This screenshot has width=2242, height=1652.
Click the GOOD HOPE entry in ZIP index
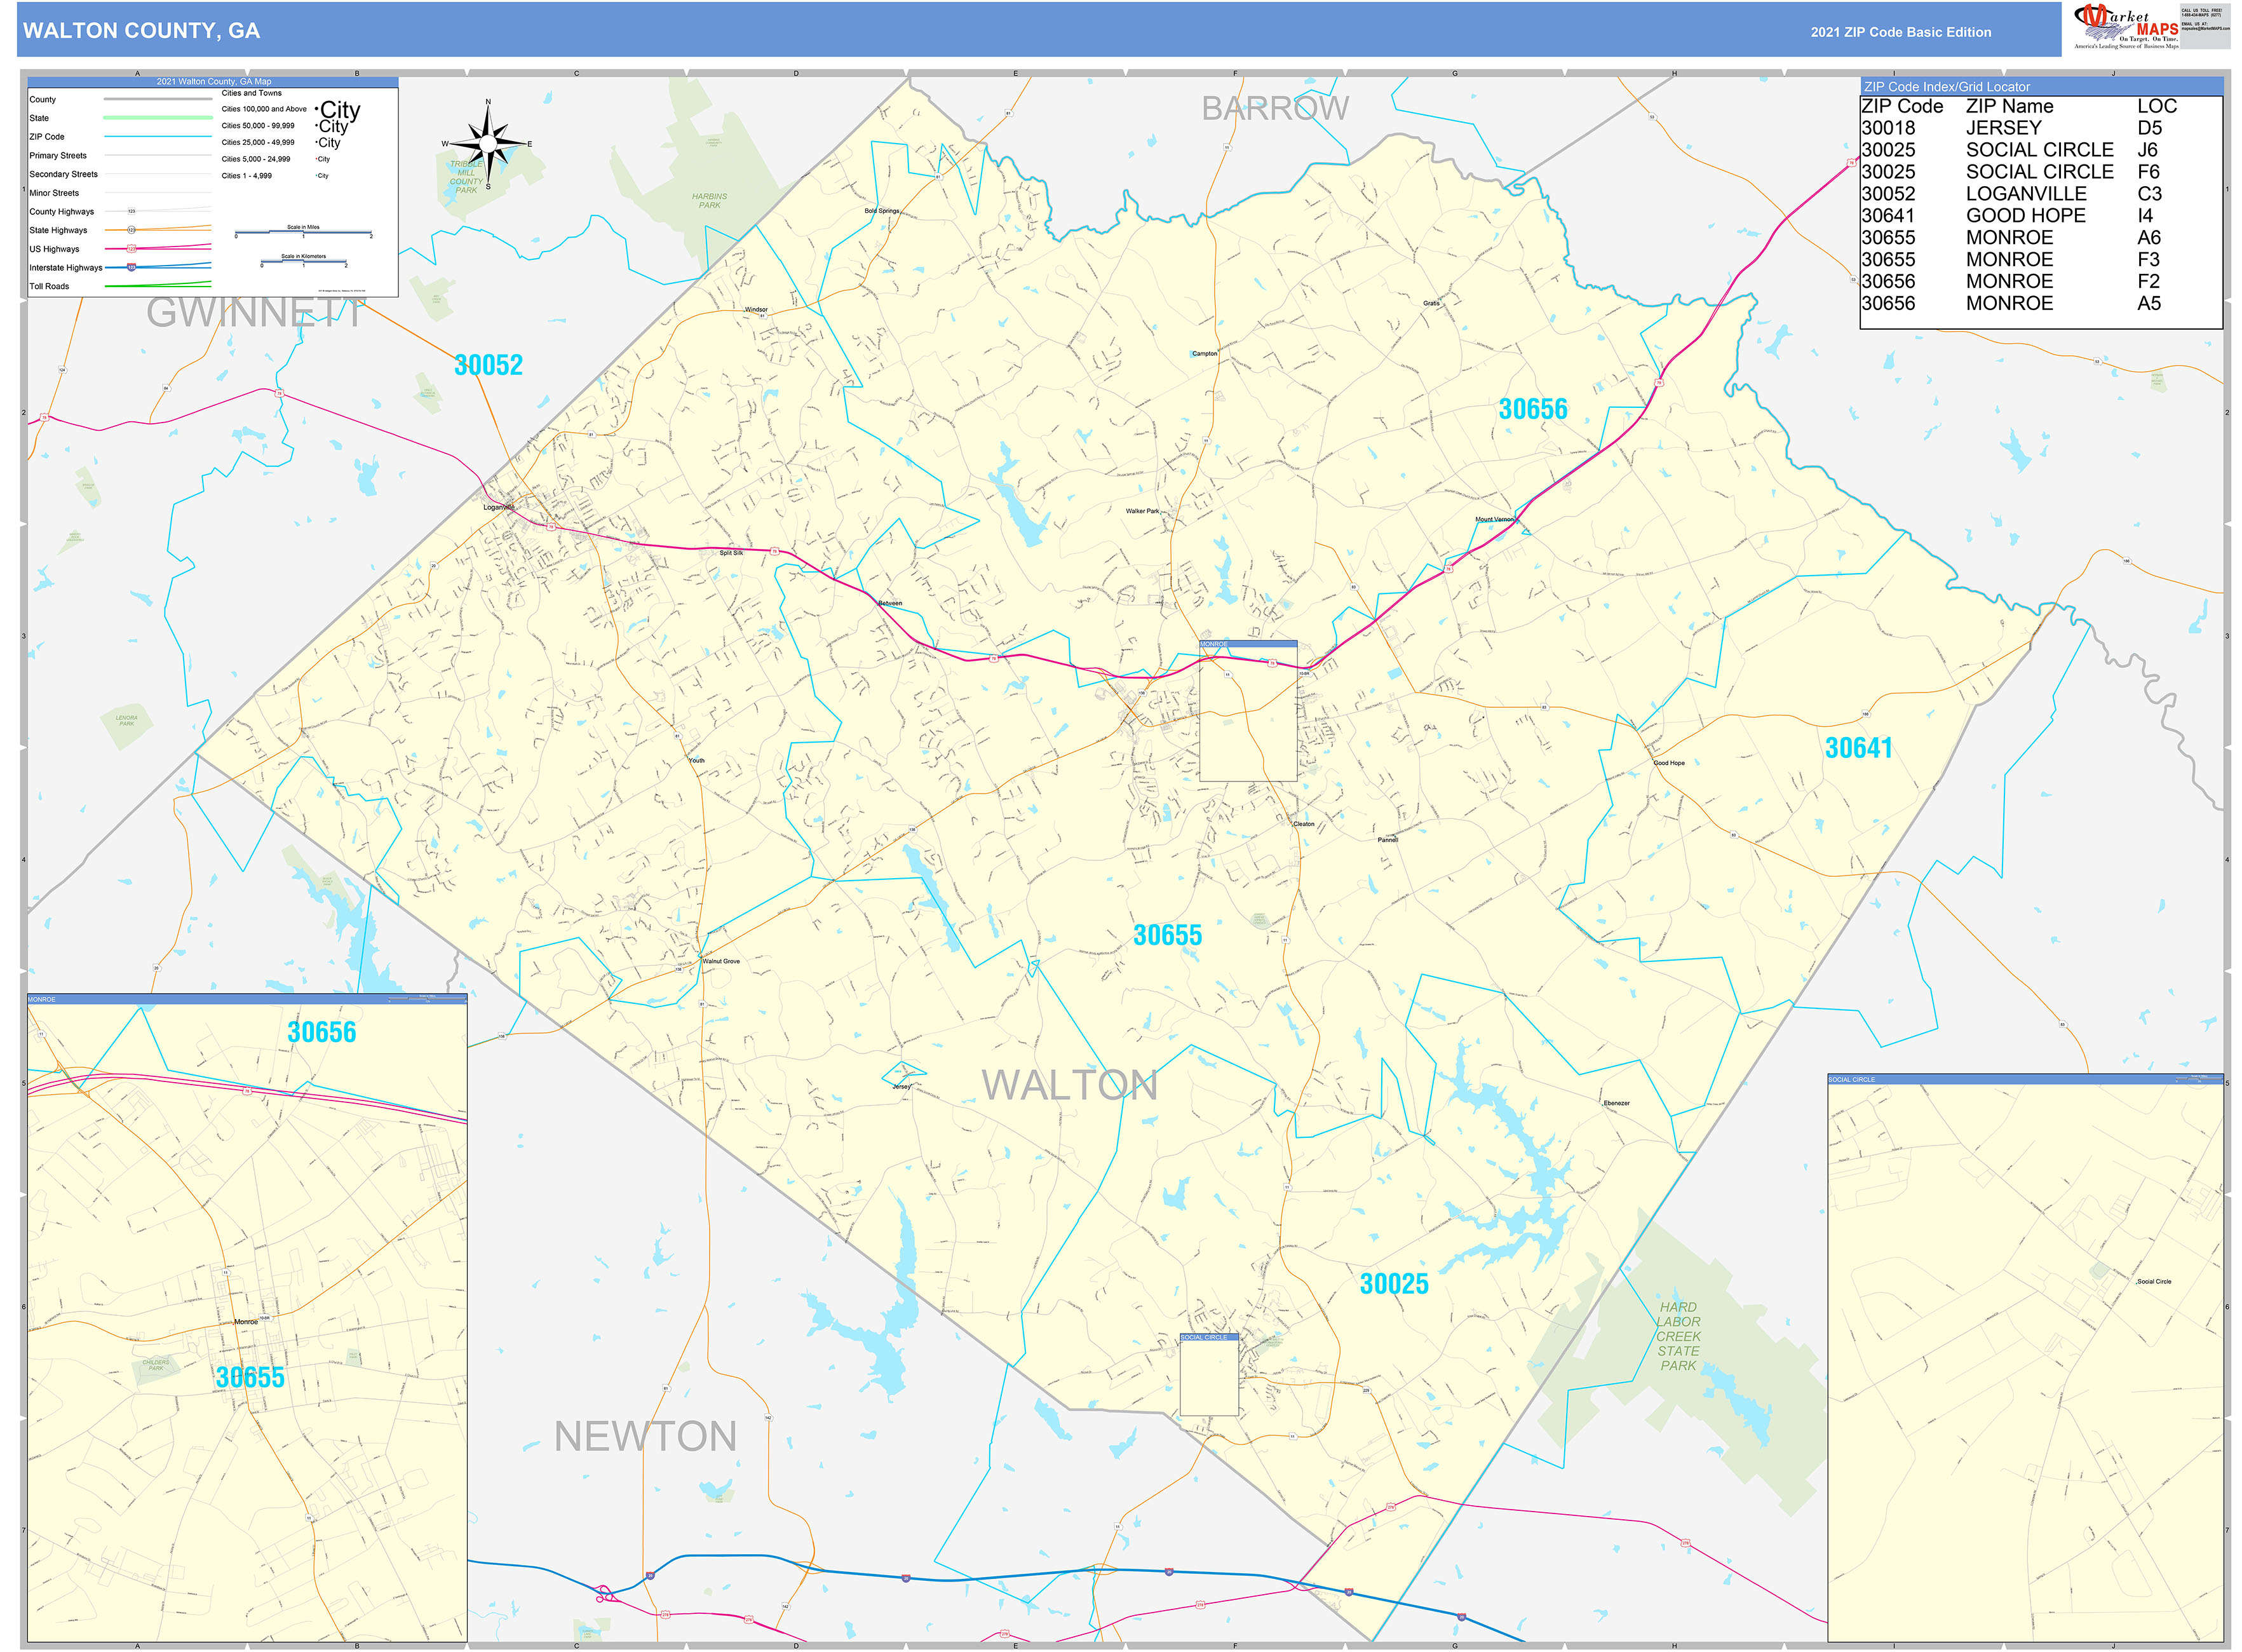2025,216
